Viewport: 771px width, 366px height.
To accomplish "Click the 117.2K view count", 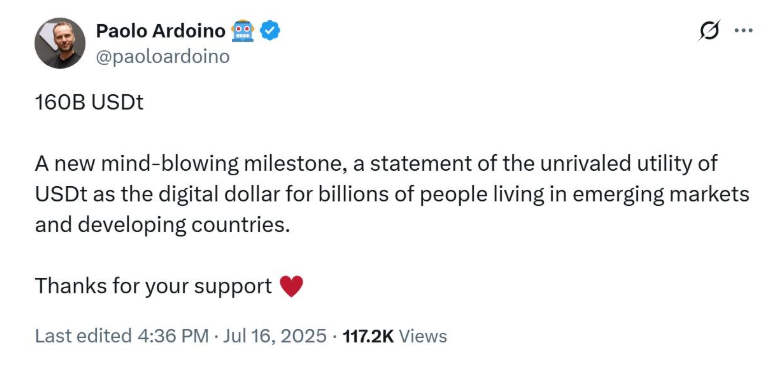I will (x=368, y=336).
